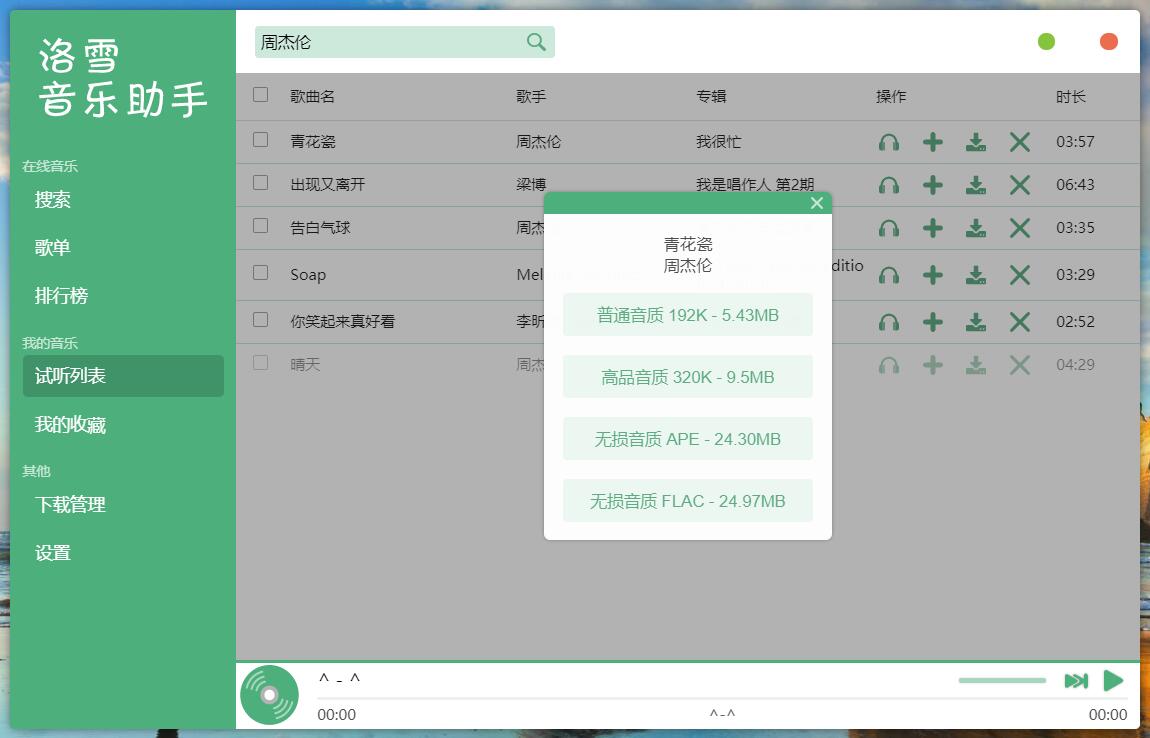Check the box beside 告白气球
This screenshot has width=1150, height=738.
(x=262, y=227)
